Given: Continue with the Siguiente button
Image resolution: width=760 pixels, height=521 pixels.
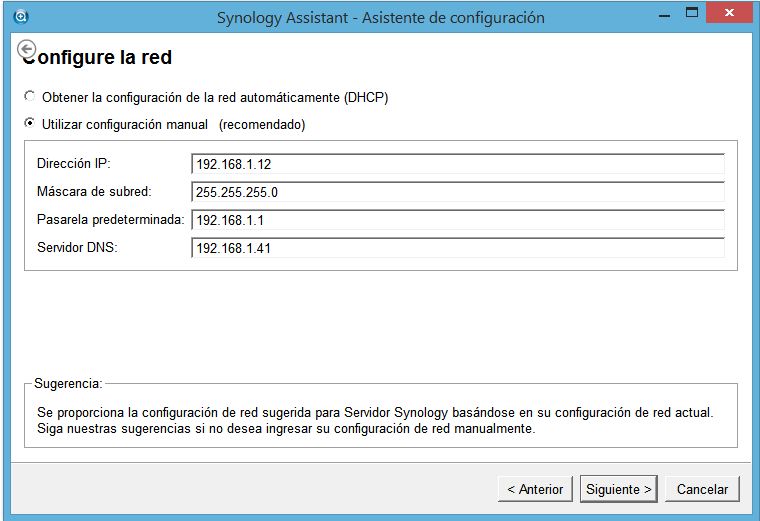Looking at the screenshot, I should [x=618, y=489].
